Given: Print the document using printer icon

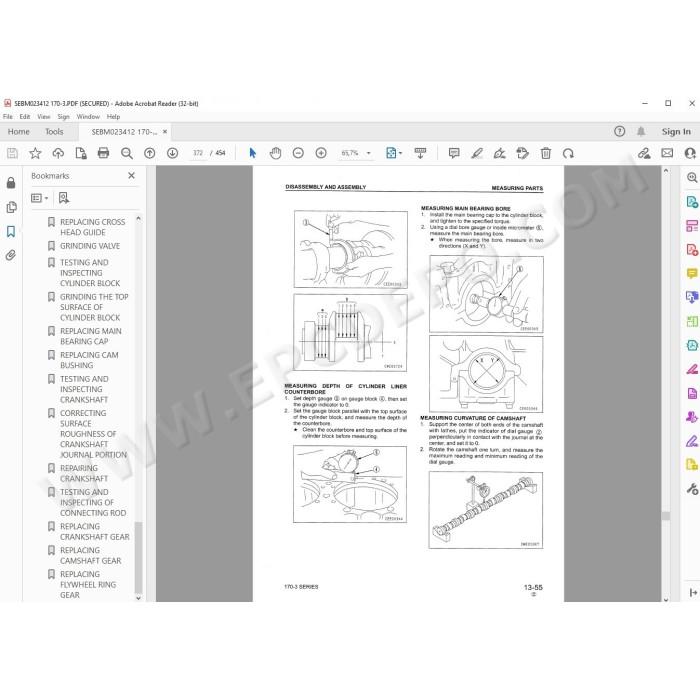Looking at the screenshot, I should [103, 154].
